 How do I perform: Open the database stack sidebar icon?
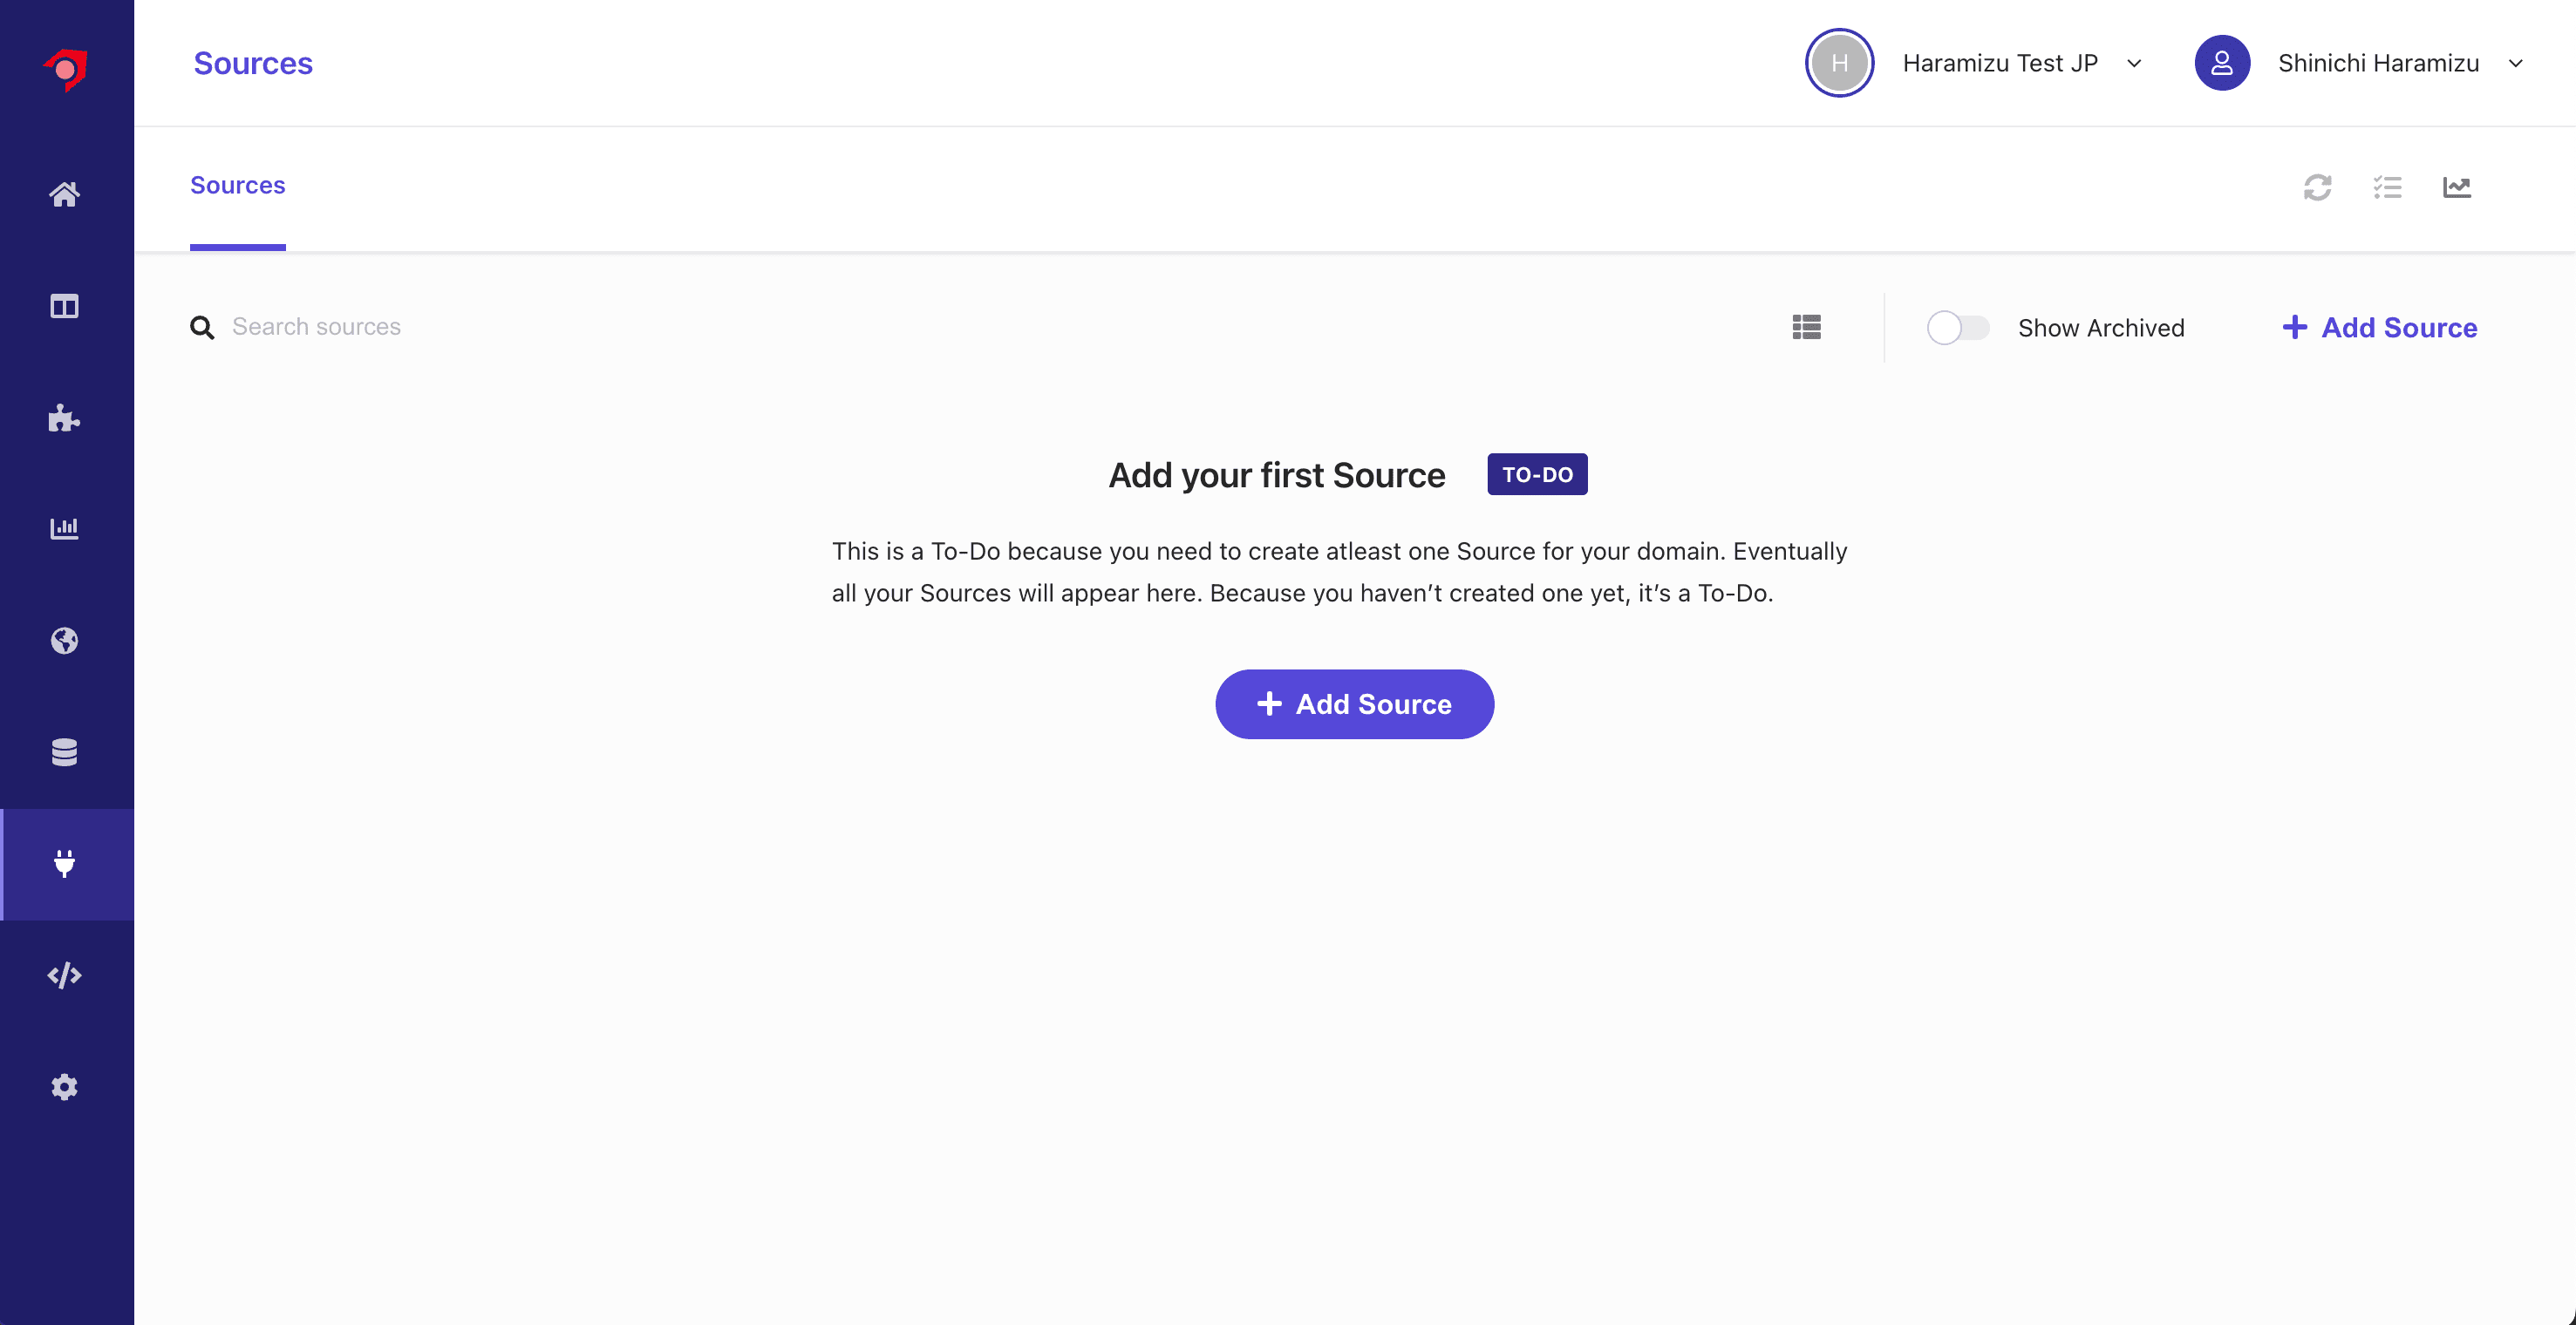[x=65, y=752]
